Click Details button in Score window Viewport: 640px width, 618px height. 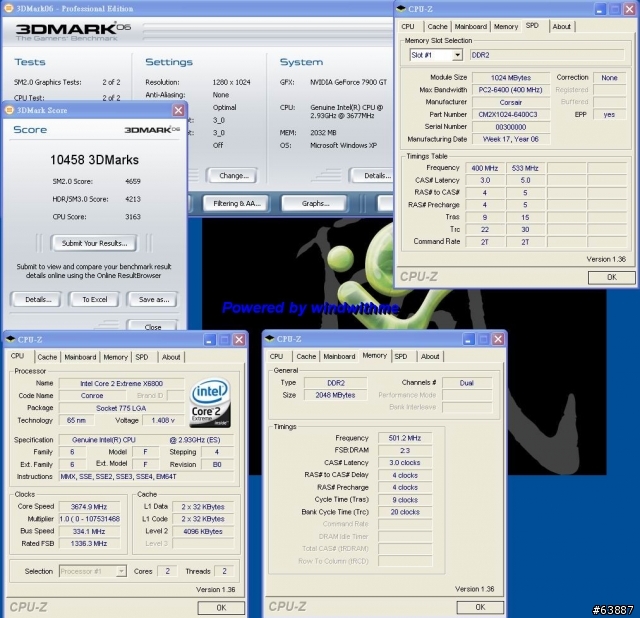point(38,300)
